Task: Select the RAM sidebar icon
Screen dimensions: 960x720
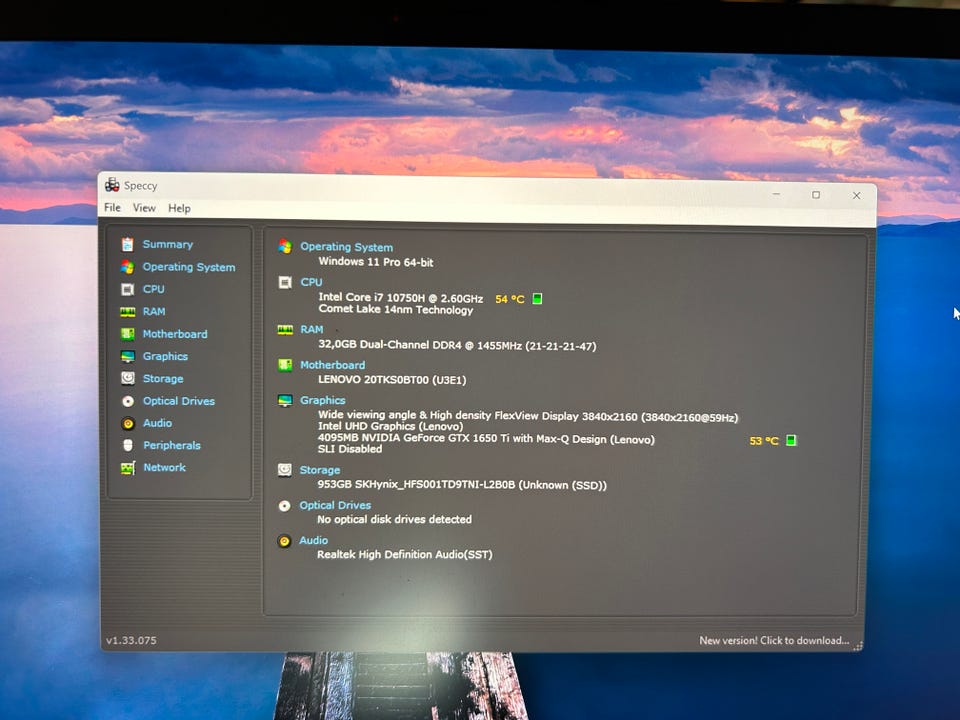Action: point(127,312)
